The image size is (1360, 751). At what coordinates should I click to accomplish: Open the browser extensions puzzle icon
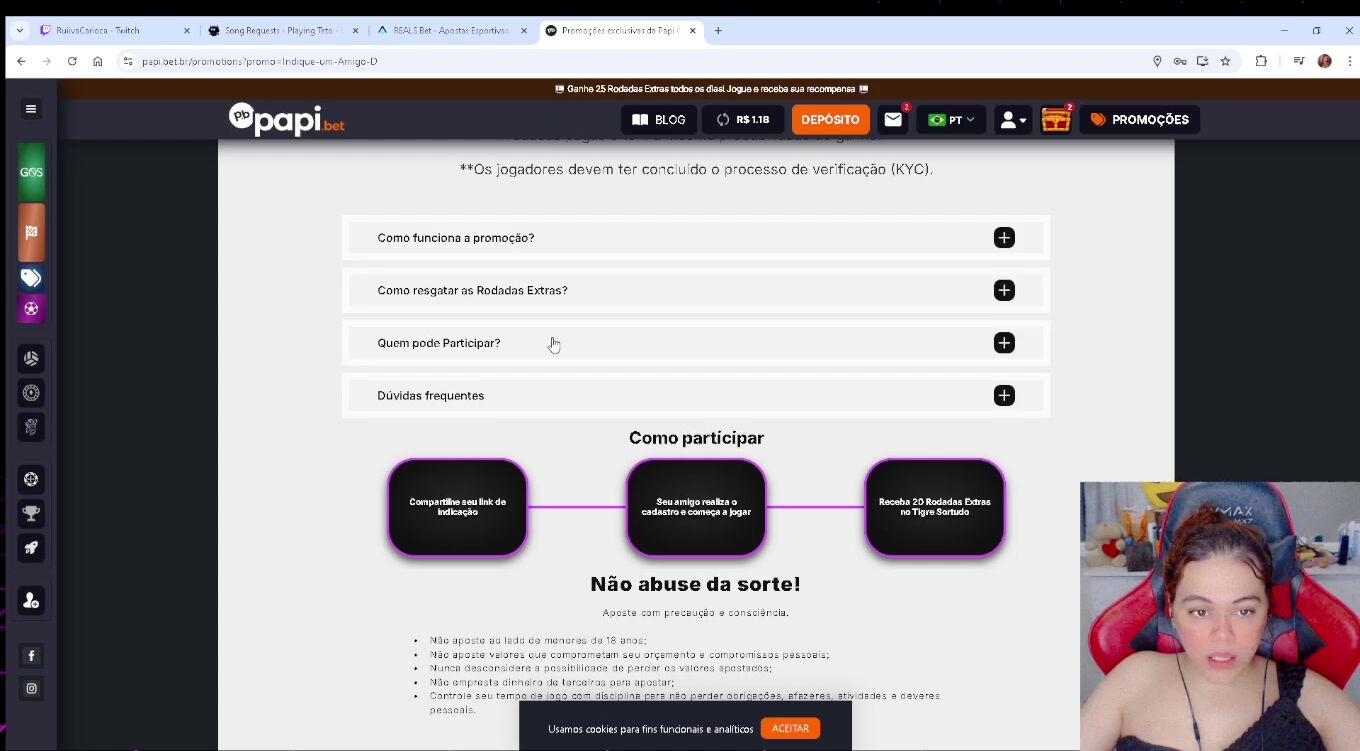coord(1261,61)
